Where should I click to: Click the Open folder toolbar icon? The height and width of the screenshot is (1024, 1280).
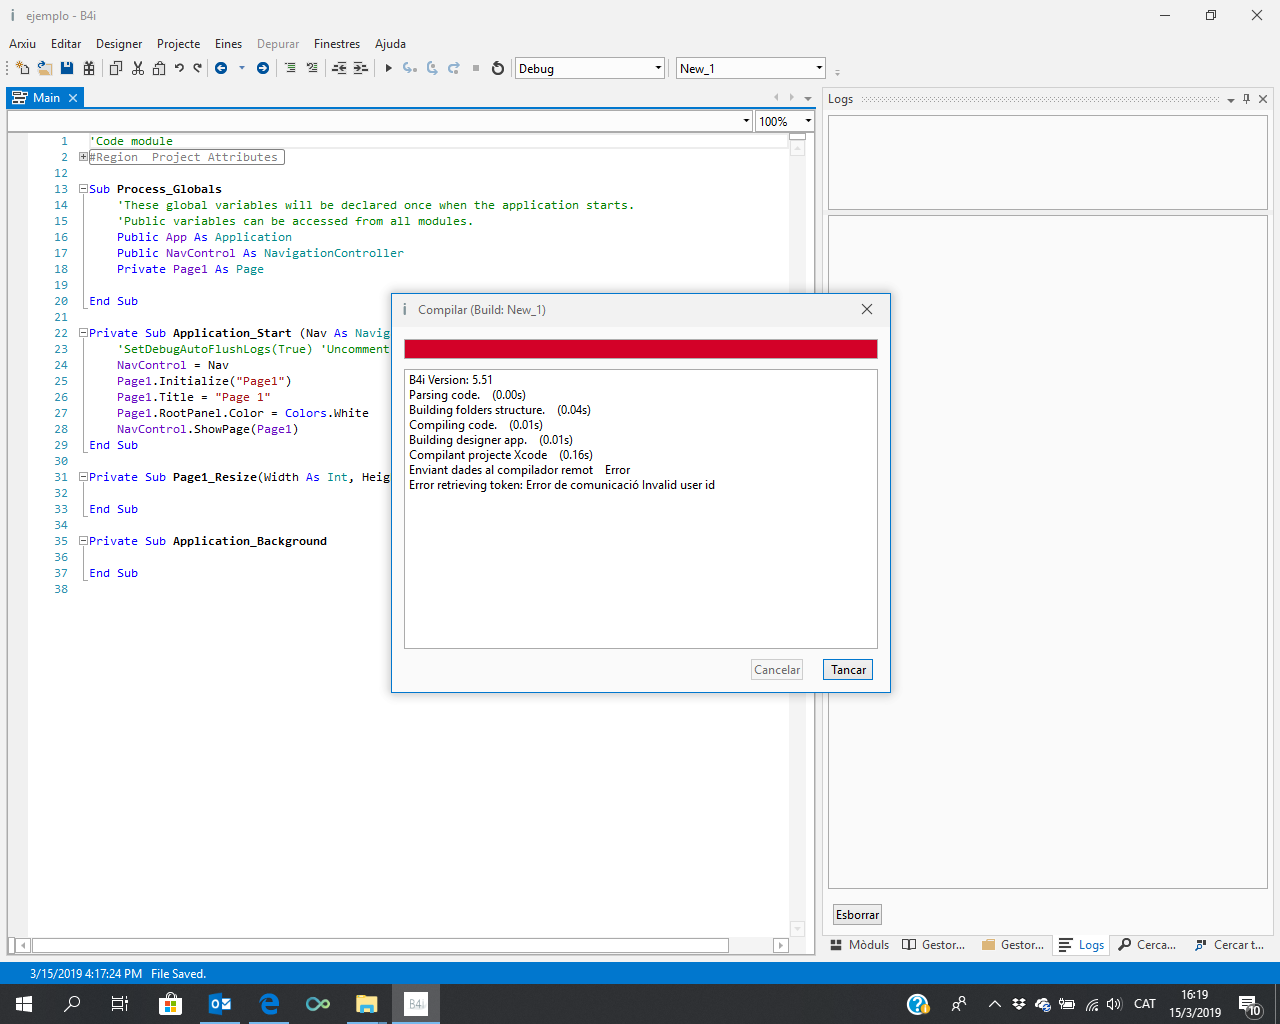[45, 68]
